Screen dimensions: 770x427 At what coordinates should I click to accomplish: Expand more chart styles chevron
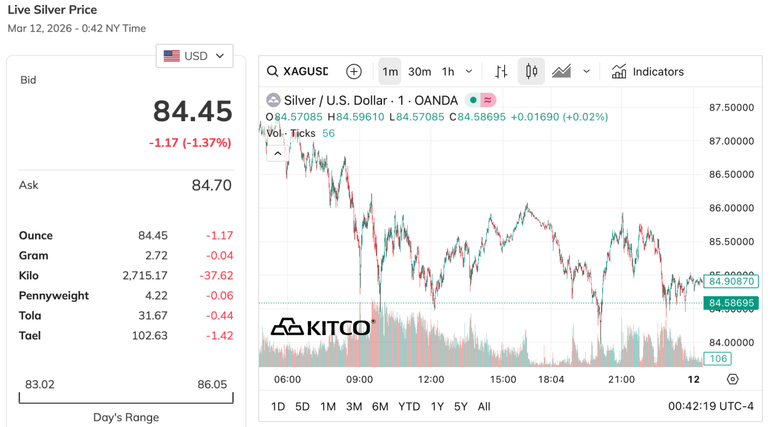(x=587, y=72)
